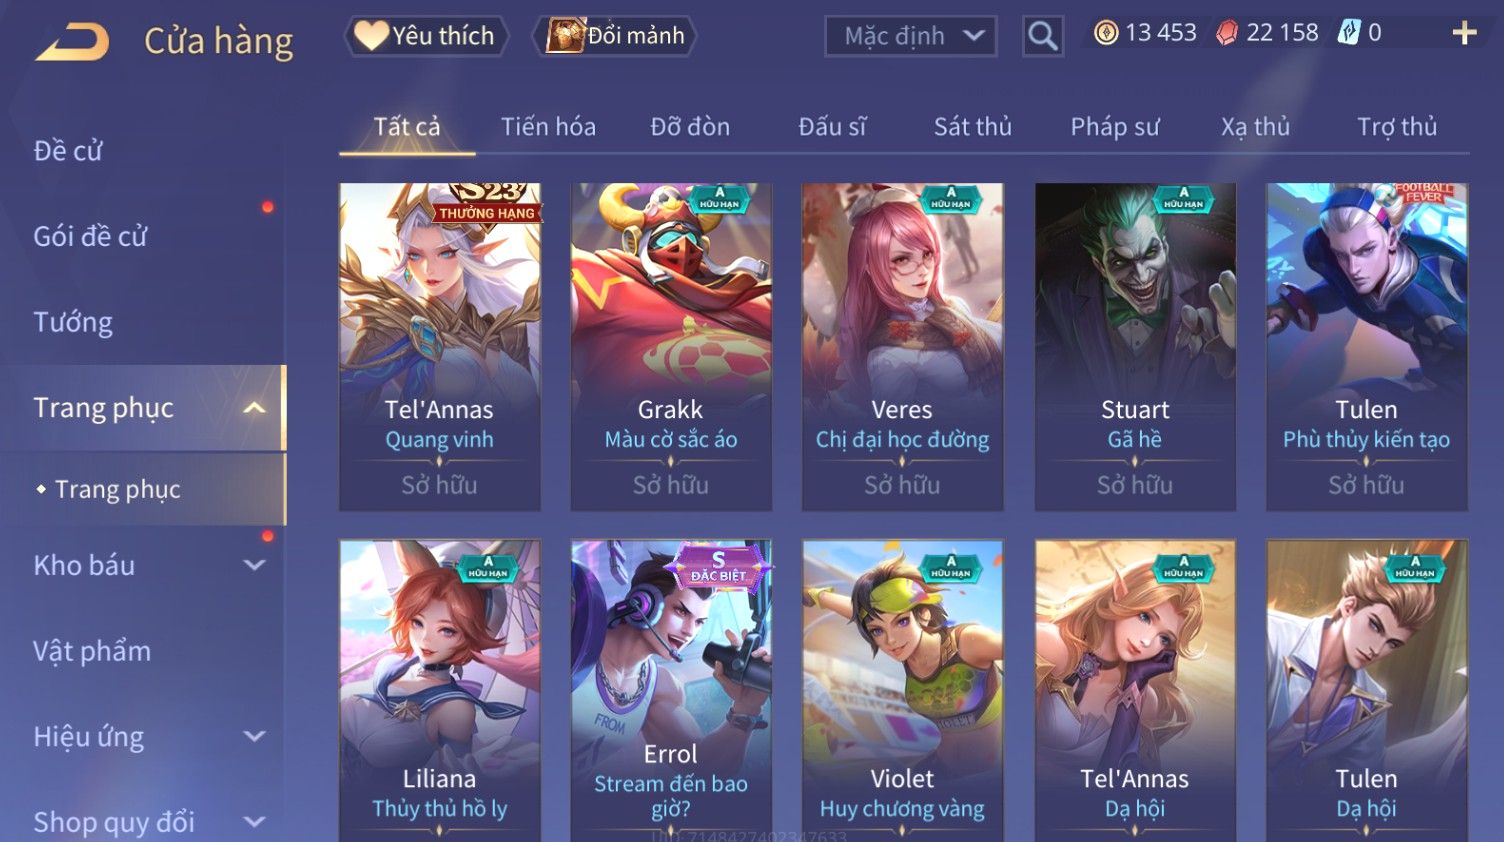Click the plus icon to add currency

tap(1464, 33)
